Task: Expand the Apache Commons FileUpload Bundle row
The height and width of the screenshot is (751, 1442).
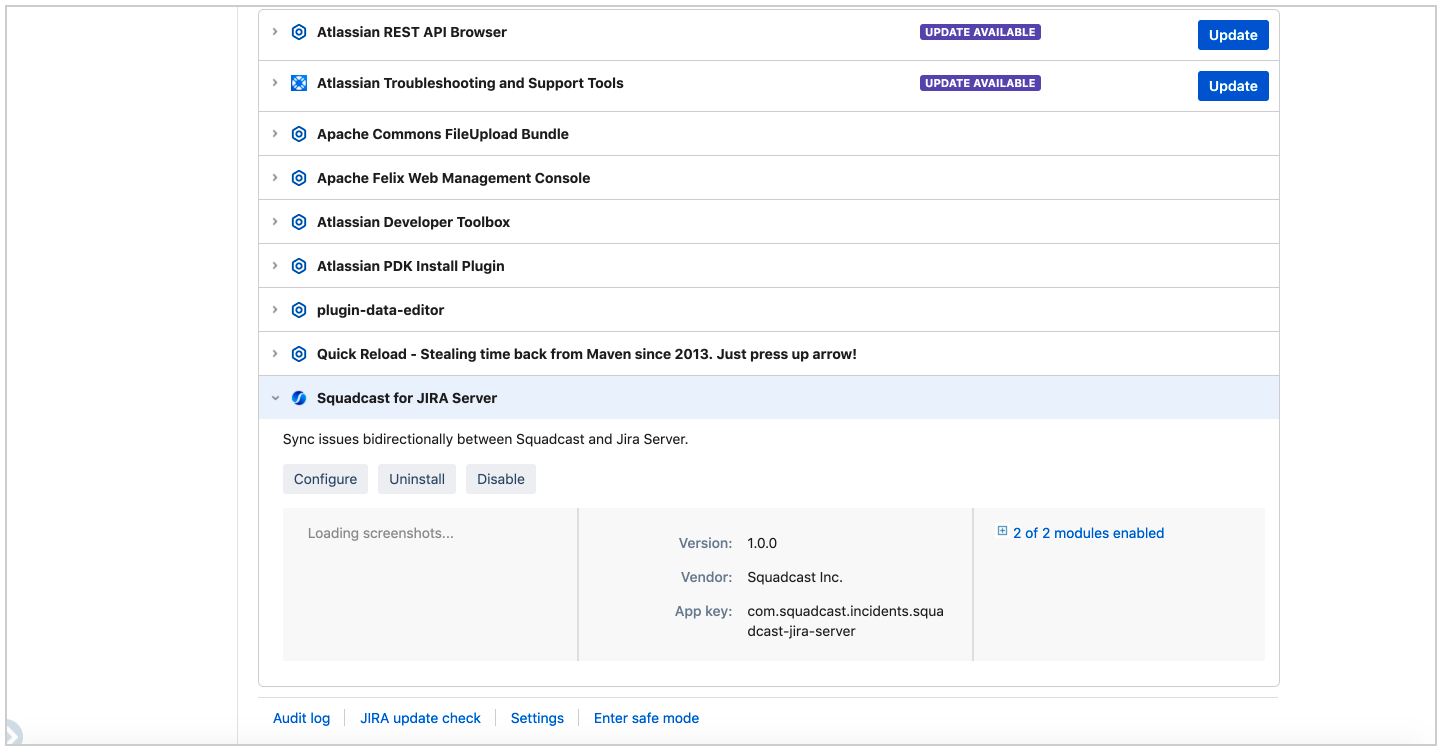Action: (275, 134)
